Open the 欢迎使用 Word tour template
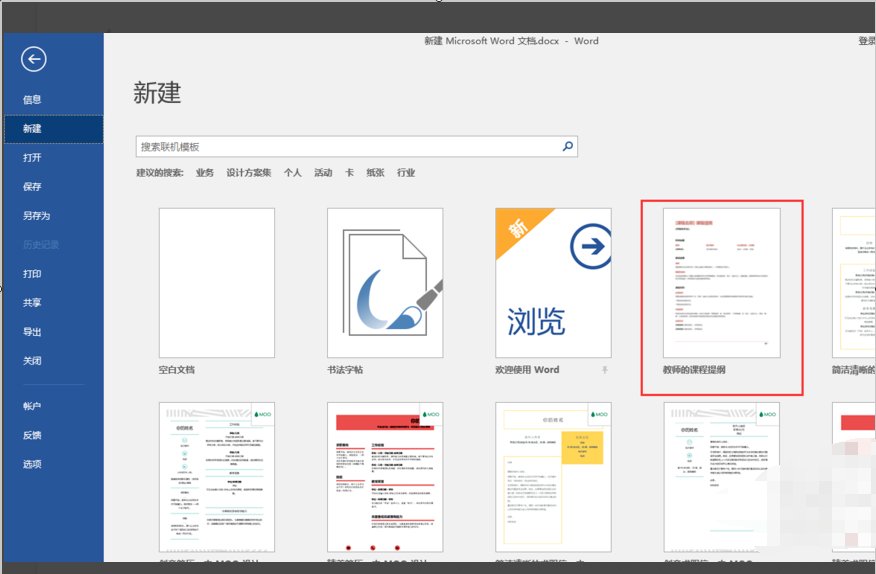Screen dimensions: 876x574 553,283
